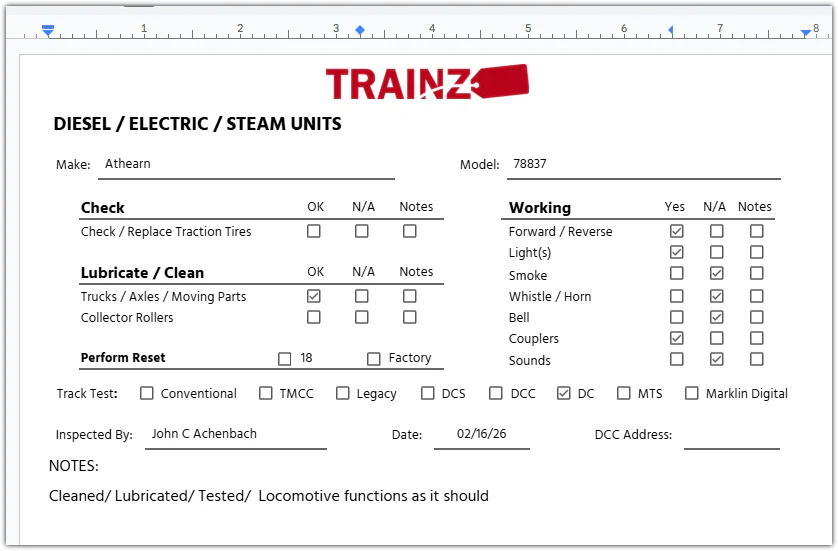Screen dimensions: 838x551
Task: Tick the Marklin Digital checkbox
Action: (x=692, y=393)
